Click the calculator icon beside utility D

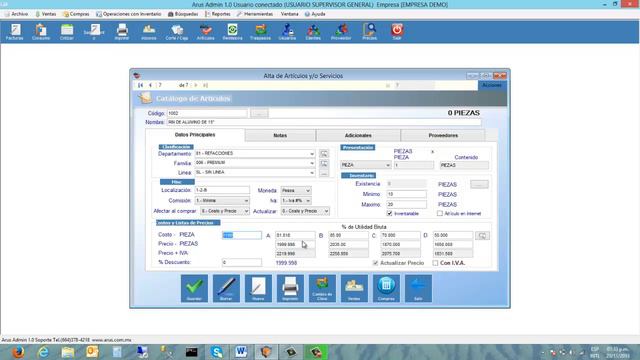tap(482, 236)
